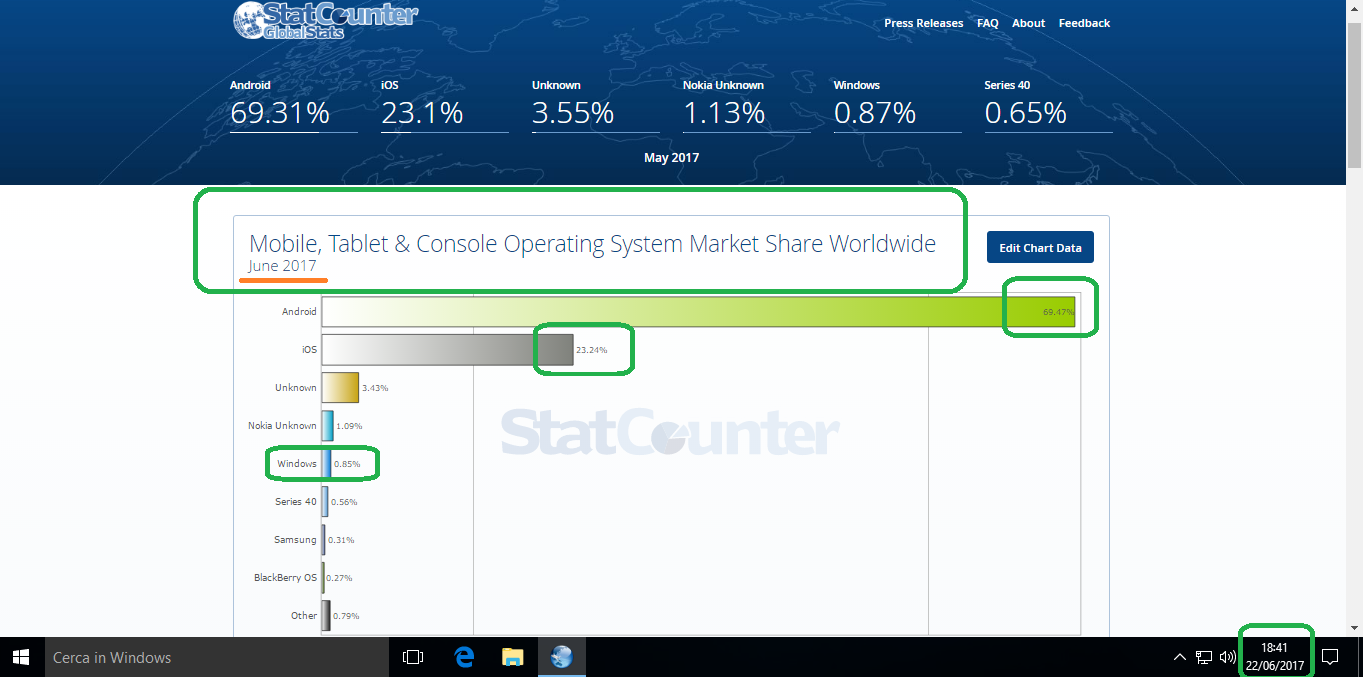Click the dark Other chart bar
Viewport: 1363px width, 677px height.
pyautogui.click(x=326, y=616)
